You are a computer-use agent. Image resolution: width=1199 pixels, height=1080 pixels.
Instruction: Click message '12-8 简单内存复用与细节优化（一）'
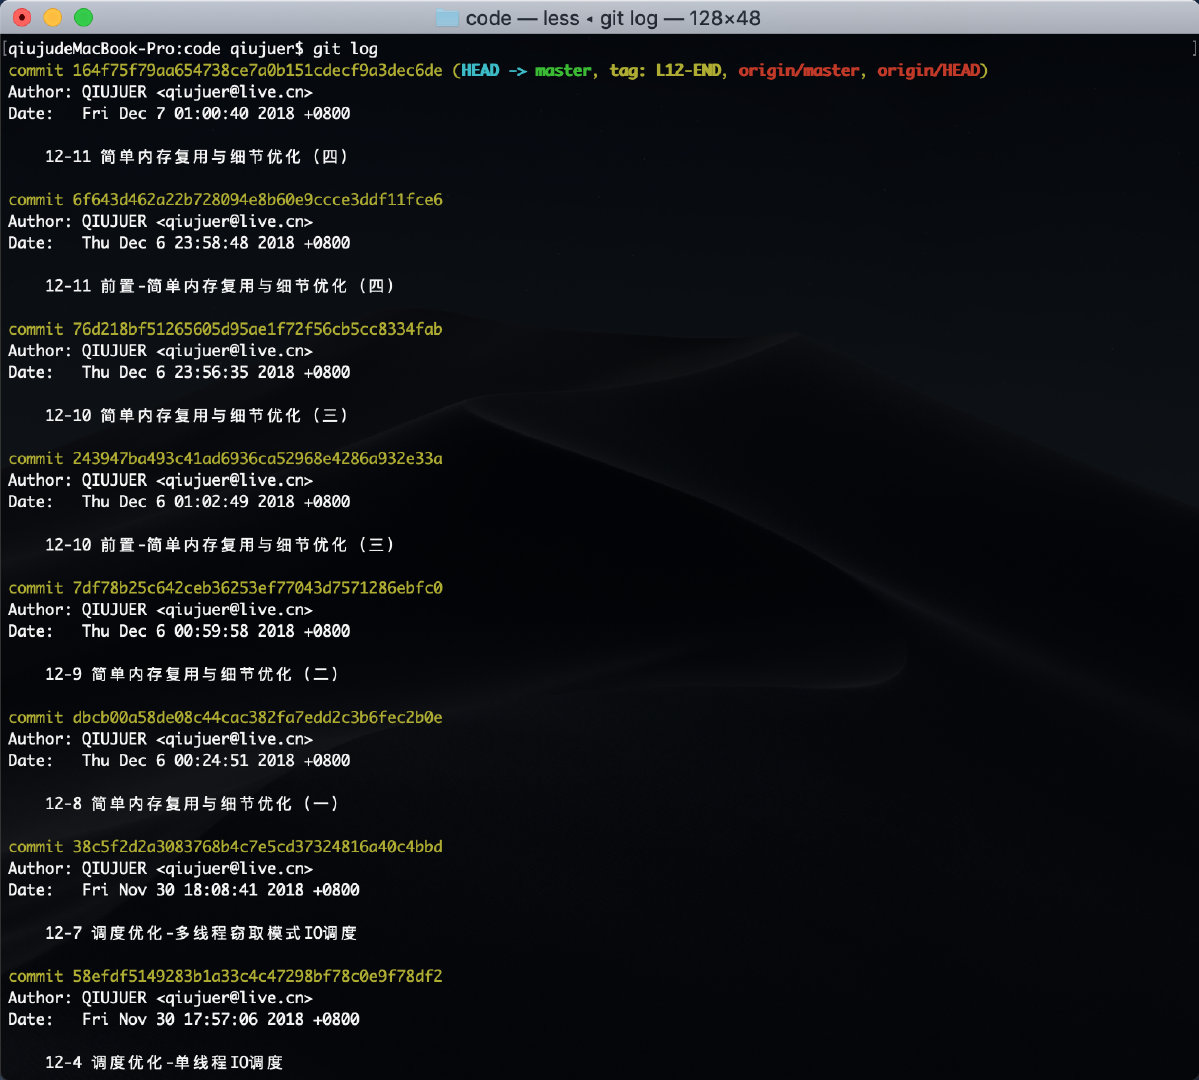192,803
